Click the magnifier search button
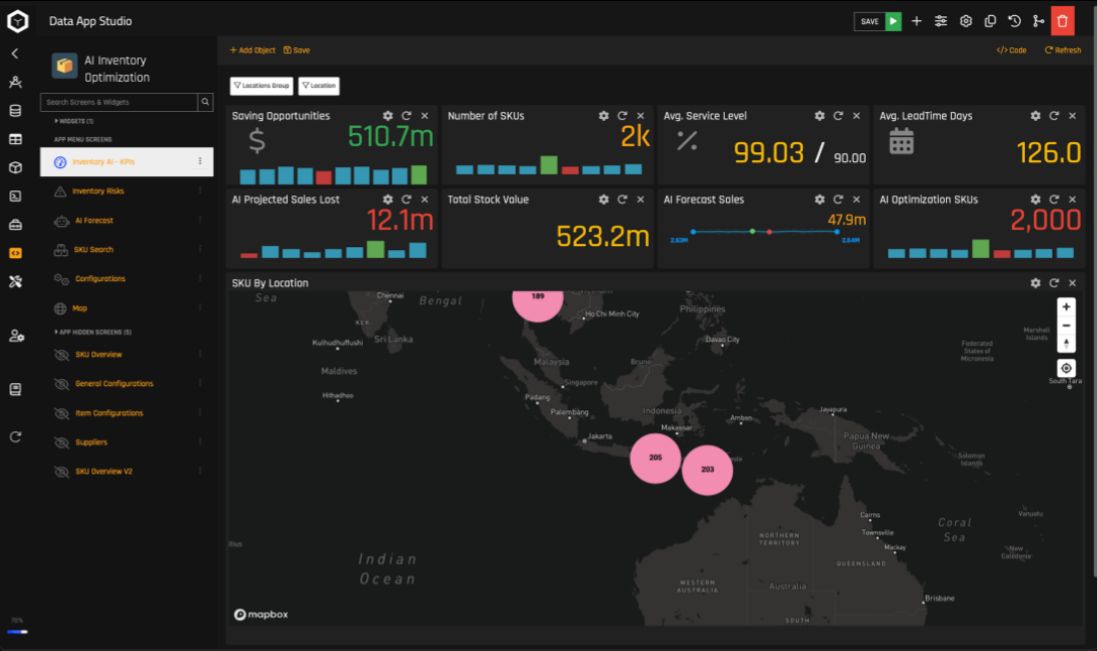The width and height of the screenshot is (1097, 651). pyautogui.click(x=206, y=102)
